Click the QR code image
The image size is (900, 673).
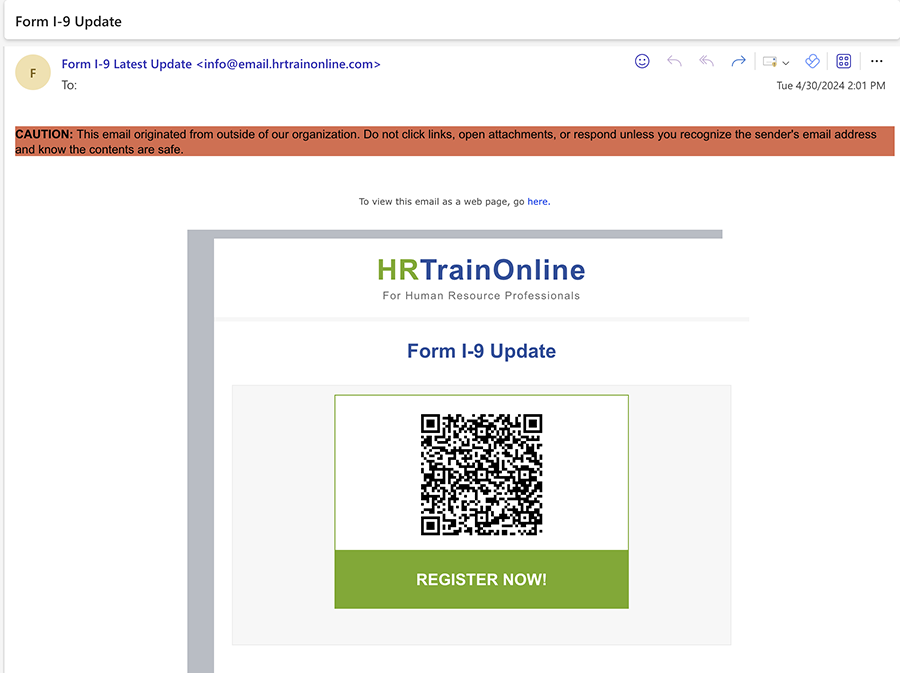(481, 474)
